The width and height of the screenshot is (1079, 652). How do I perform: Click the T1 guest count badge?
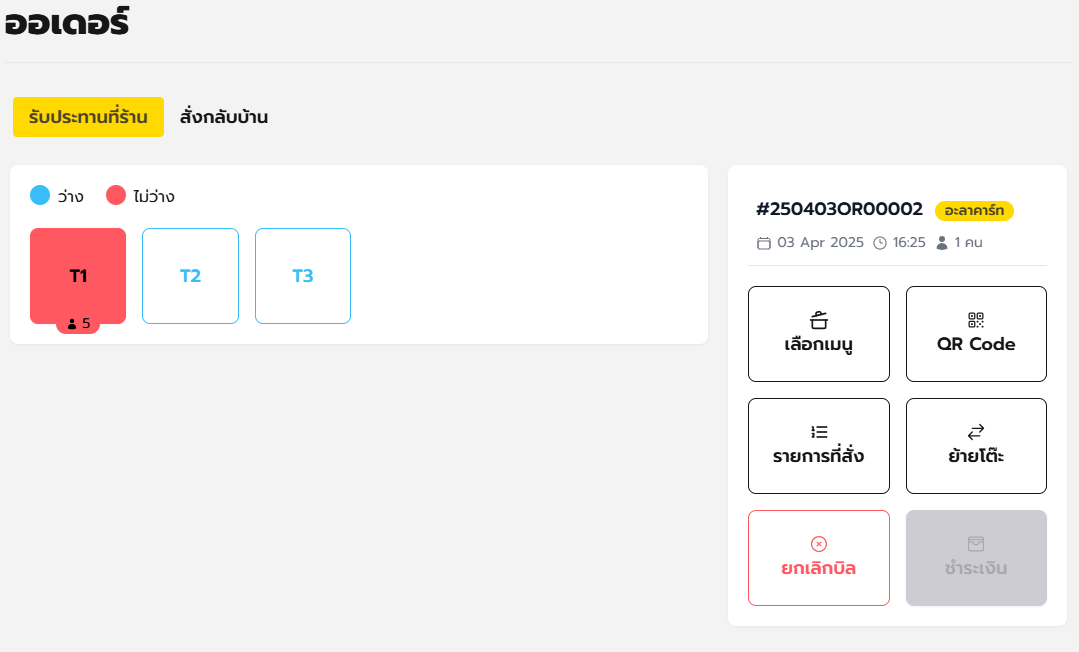click(78, 324)
